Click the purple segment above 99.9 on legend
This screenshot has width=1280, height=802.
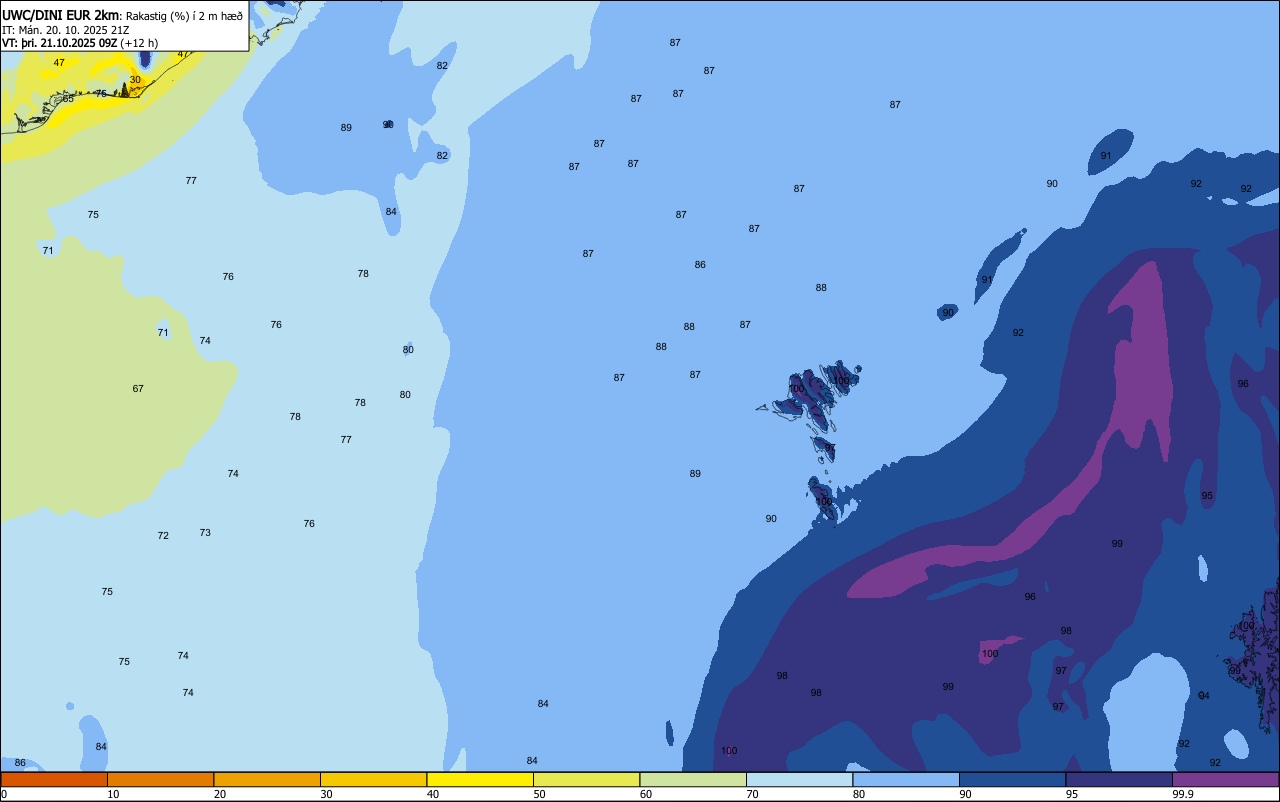[x=1225, y=779]
